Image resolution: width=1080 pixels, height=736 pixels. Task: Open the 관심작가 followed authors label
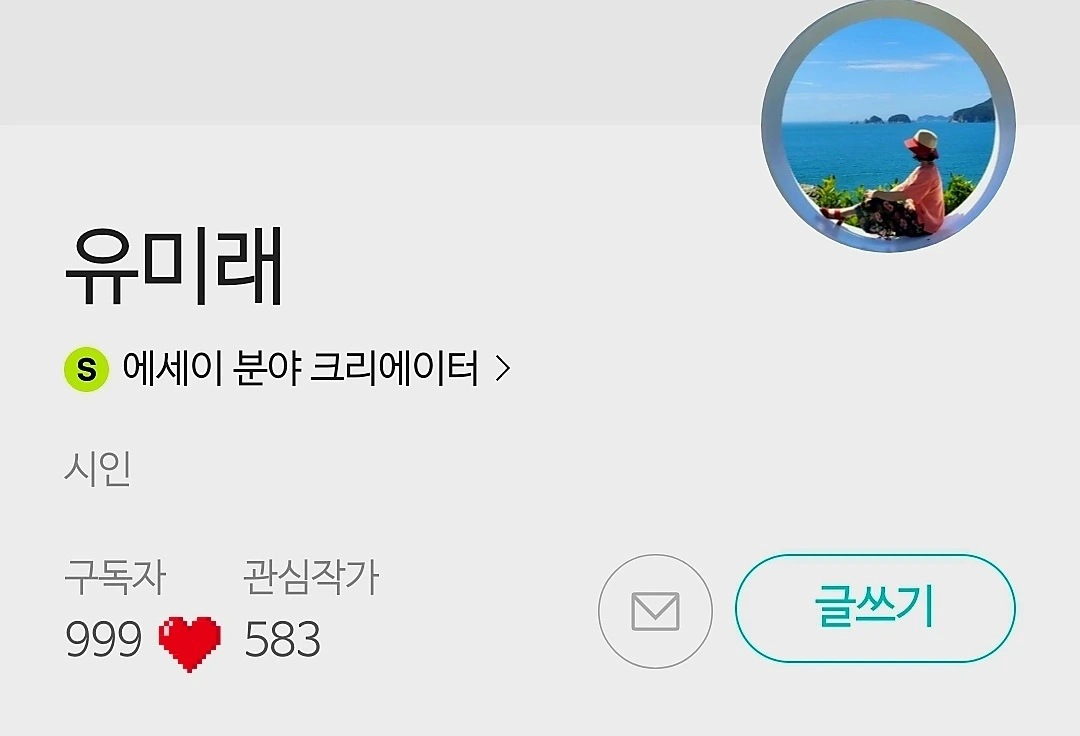[x=311, y=577]
